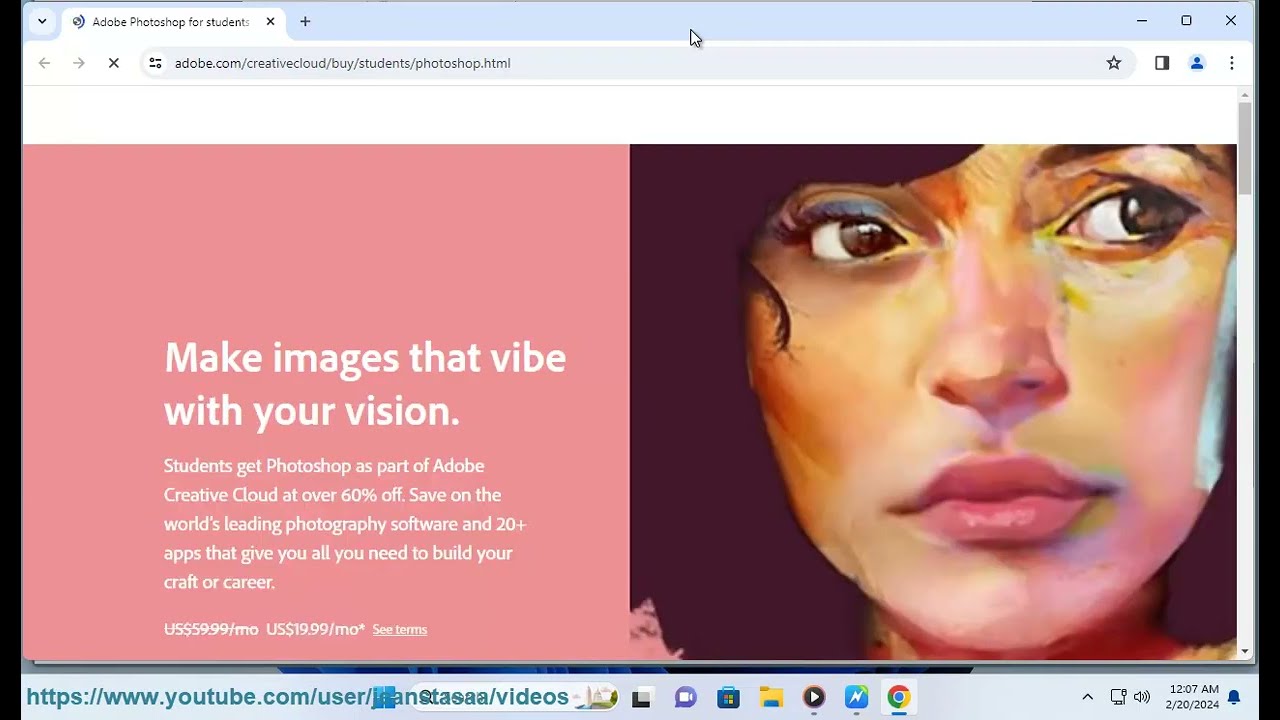
Task: Open the media player taskbar icon
Action: coord(814,698)
